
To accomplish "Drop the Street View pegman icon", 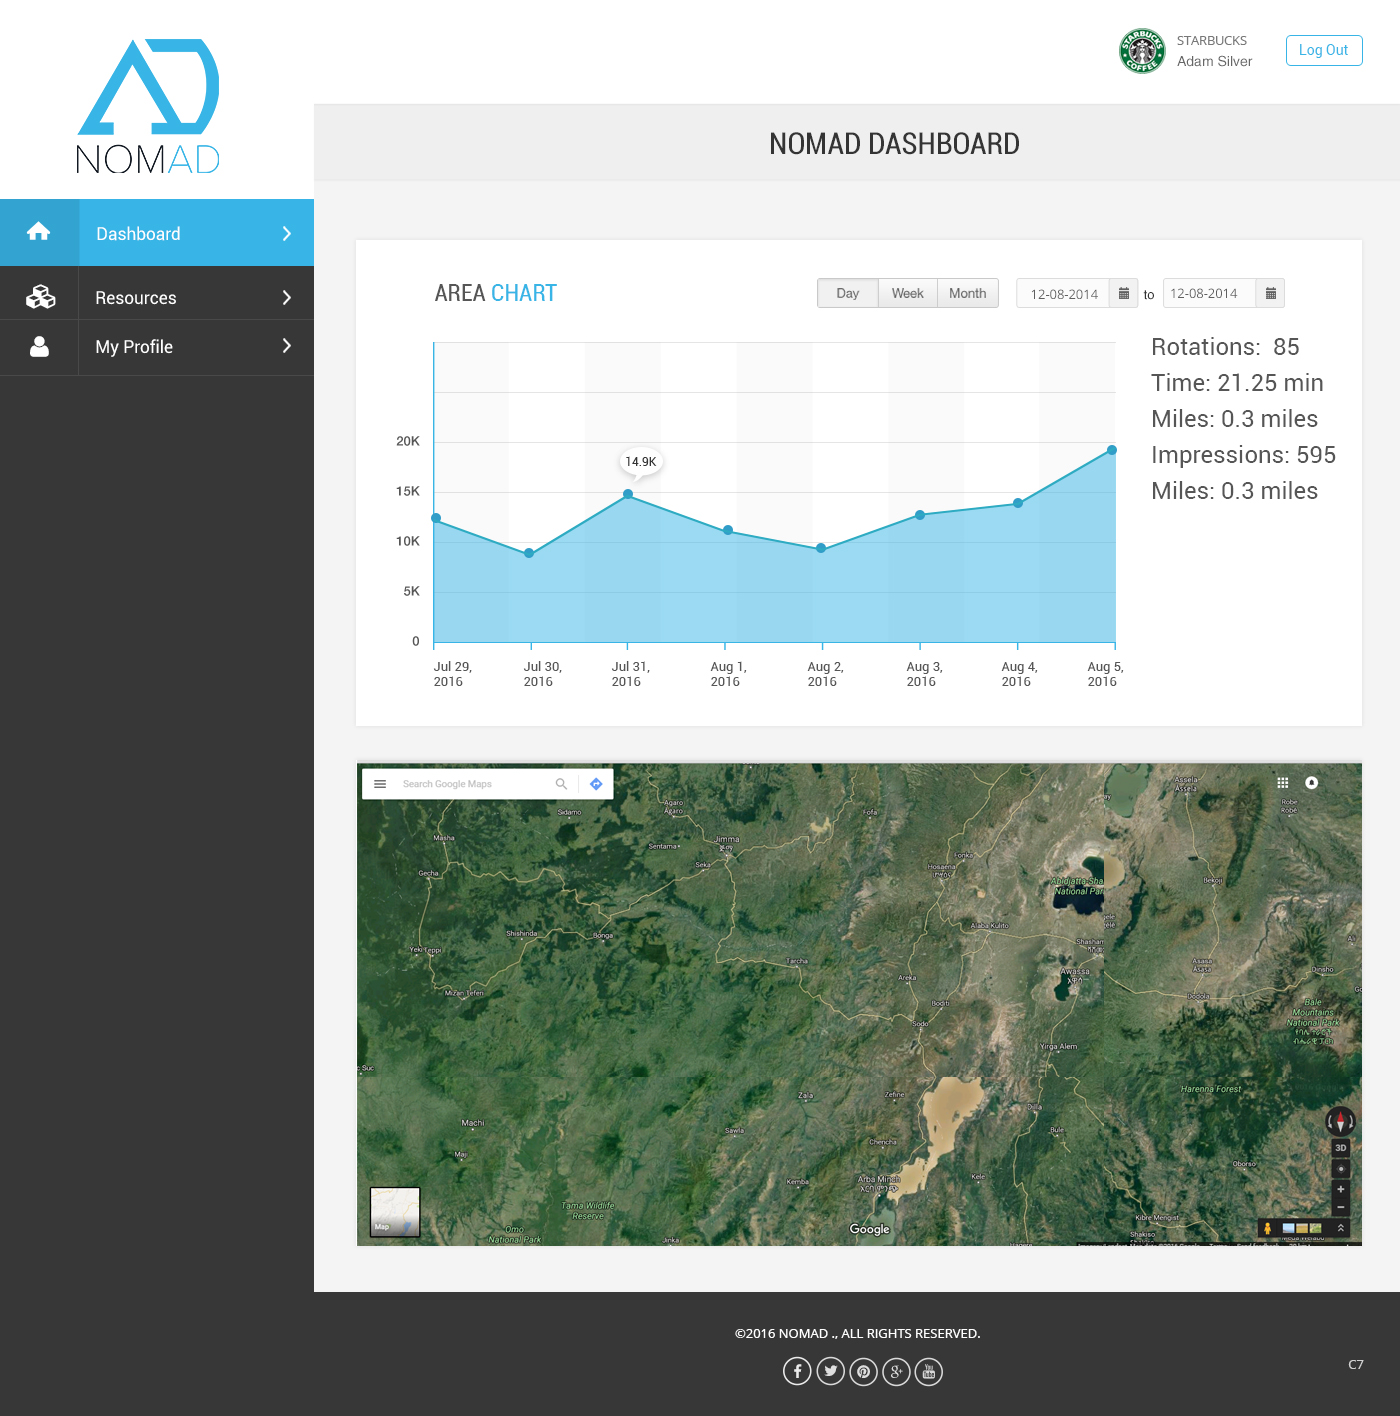I will pyautogui.click(x=1268, y=1228).
